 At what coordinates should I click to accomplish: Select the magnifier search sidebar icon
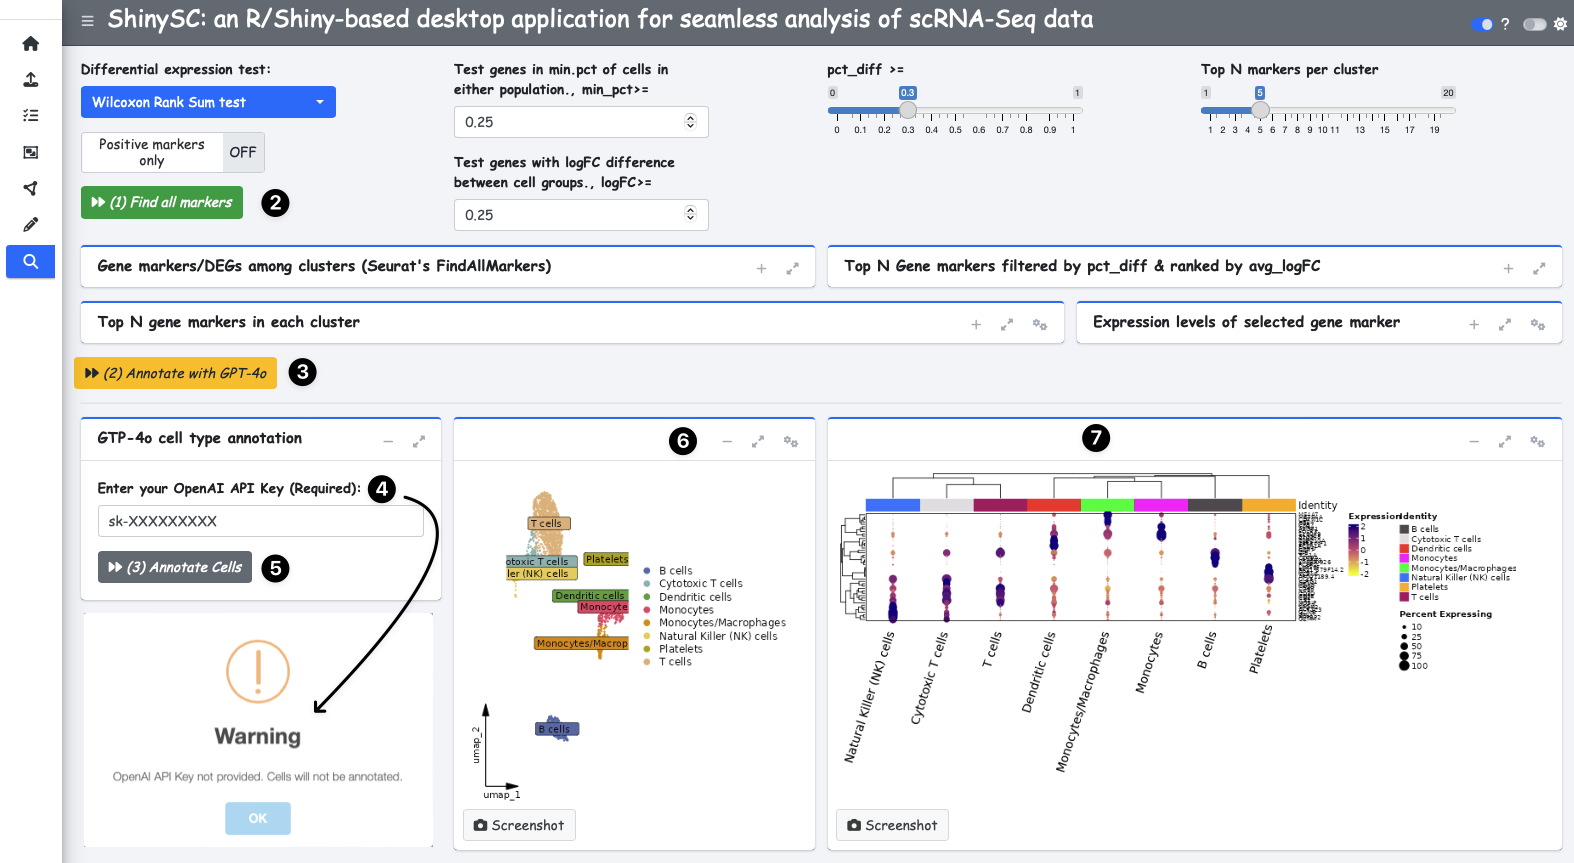(x=30, y=262)
